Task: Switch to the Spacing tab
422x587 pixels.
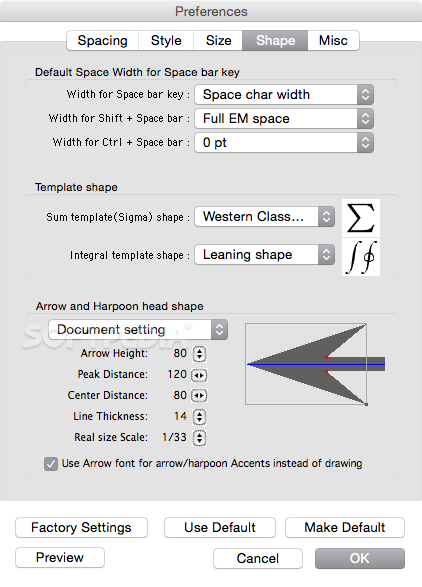Action: coord(103,40)
